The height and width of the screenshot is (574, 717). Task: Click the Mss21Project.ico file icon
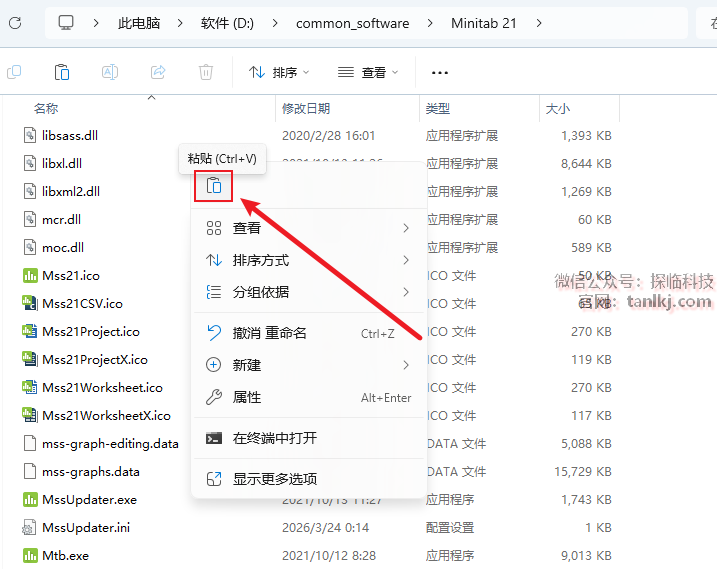click(x=30, y=331)
